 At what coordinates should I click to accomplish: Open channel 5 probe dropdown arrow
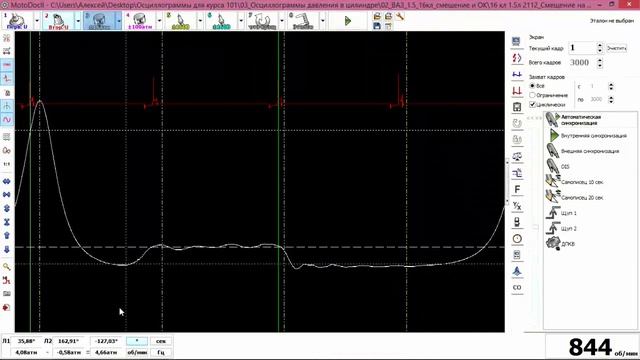pos(200,21)
